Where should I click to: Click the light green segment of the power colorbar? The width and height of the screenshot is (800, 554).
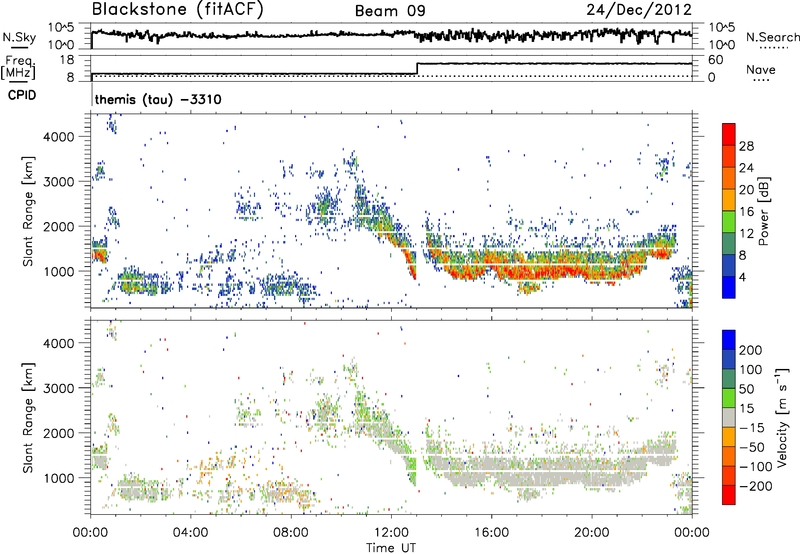click(x=729, y=222)
